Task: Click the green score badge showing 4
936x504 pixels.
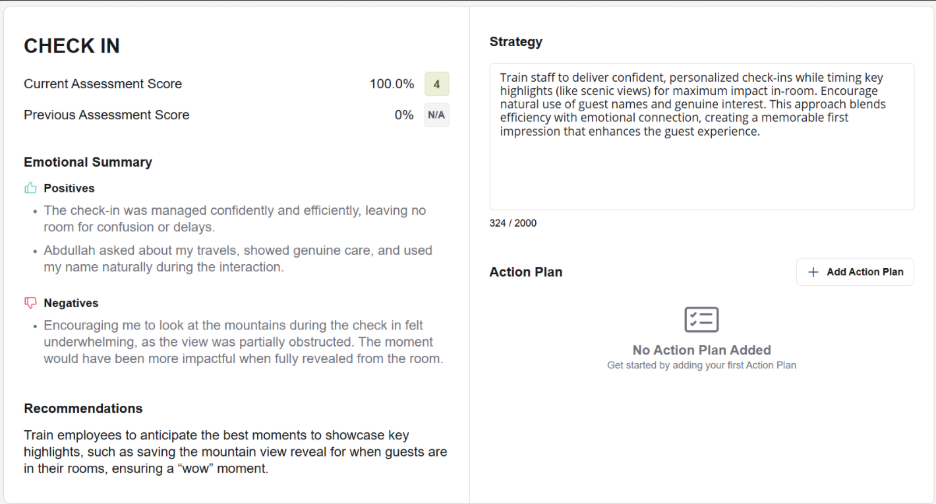Action: pos(437,84)
